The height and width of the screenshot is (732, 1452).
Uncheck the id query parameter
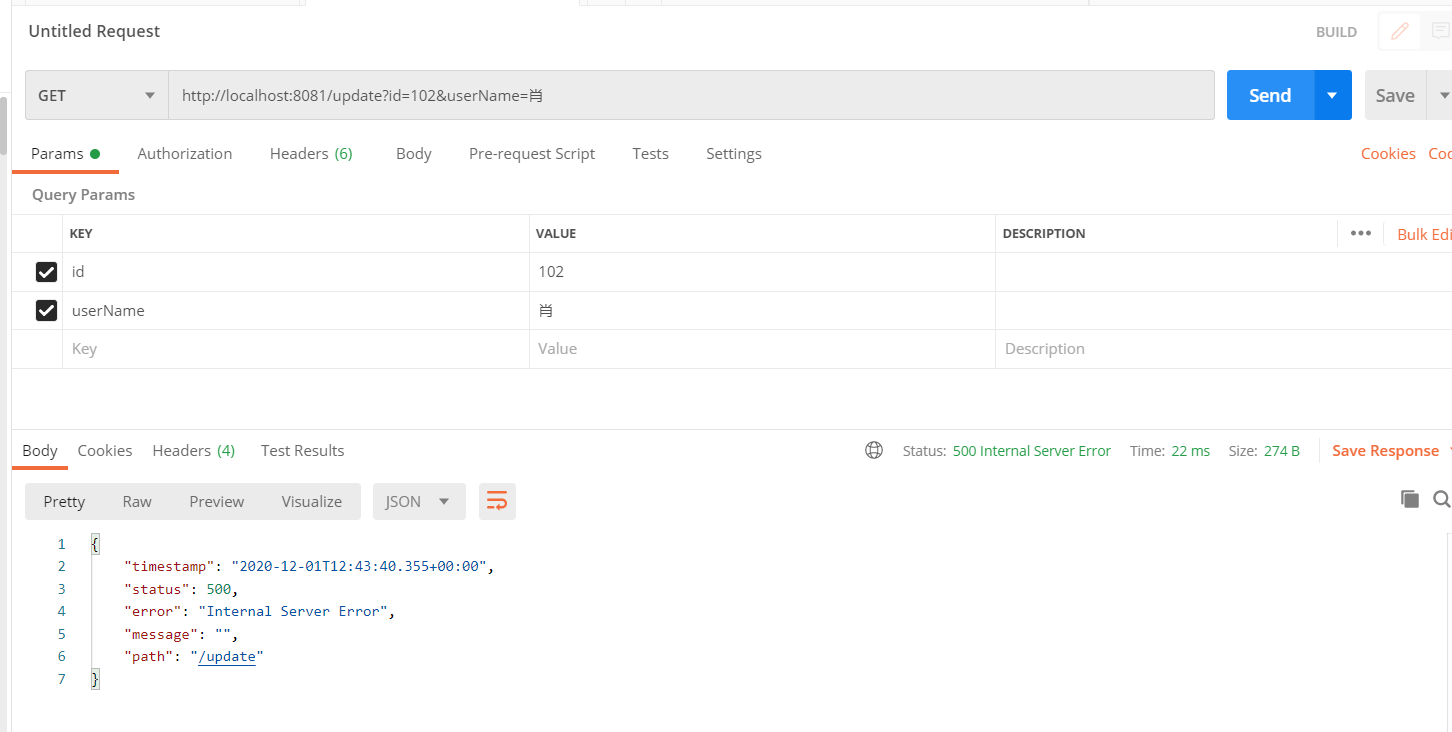point(46,271)
